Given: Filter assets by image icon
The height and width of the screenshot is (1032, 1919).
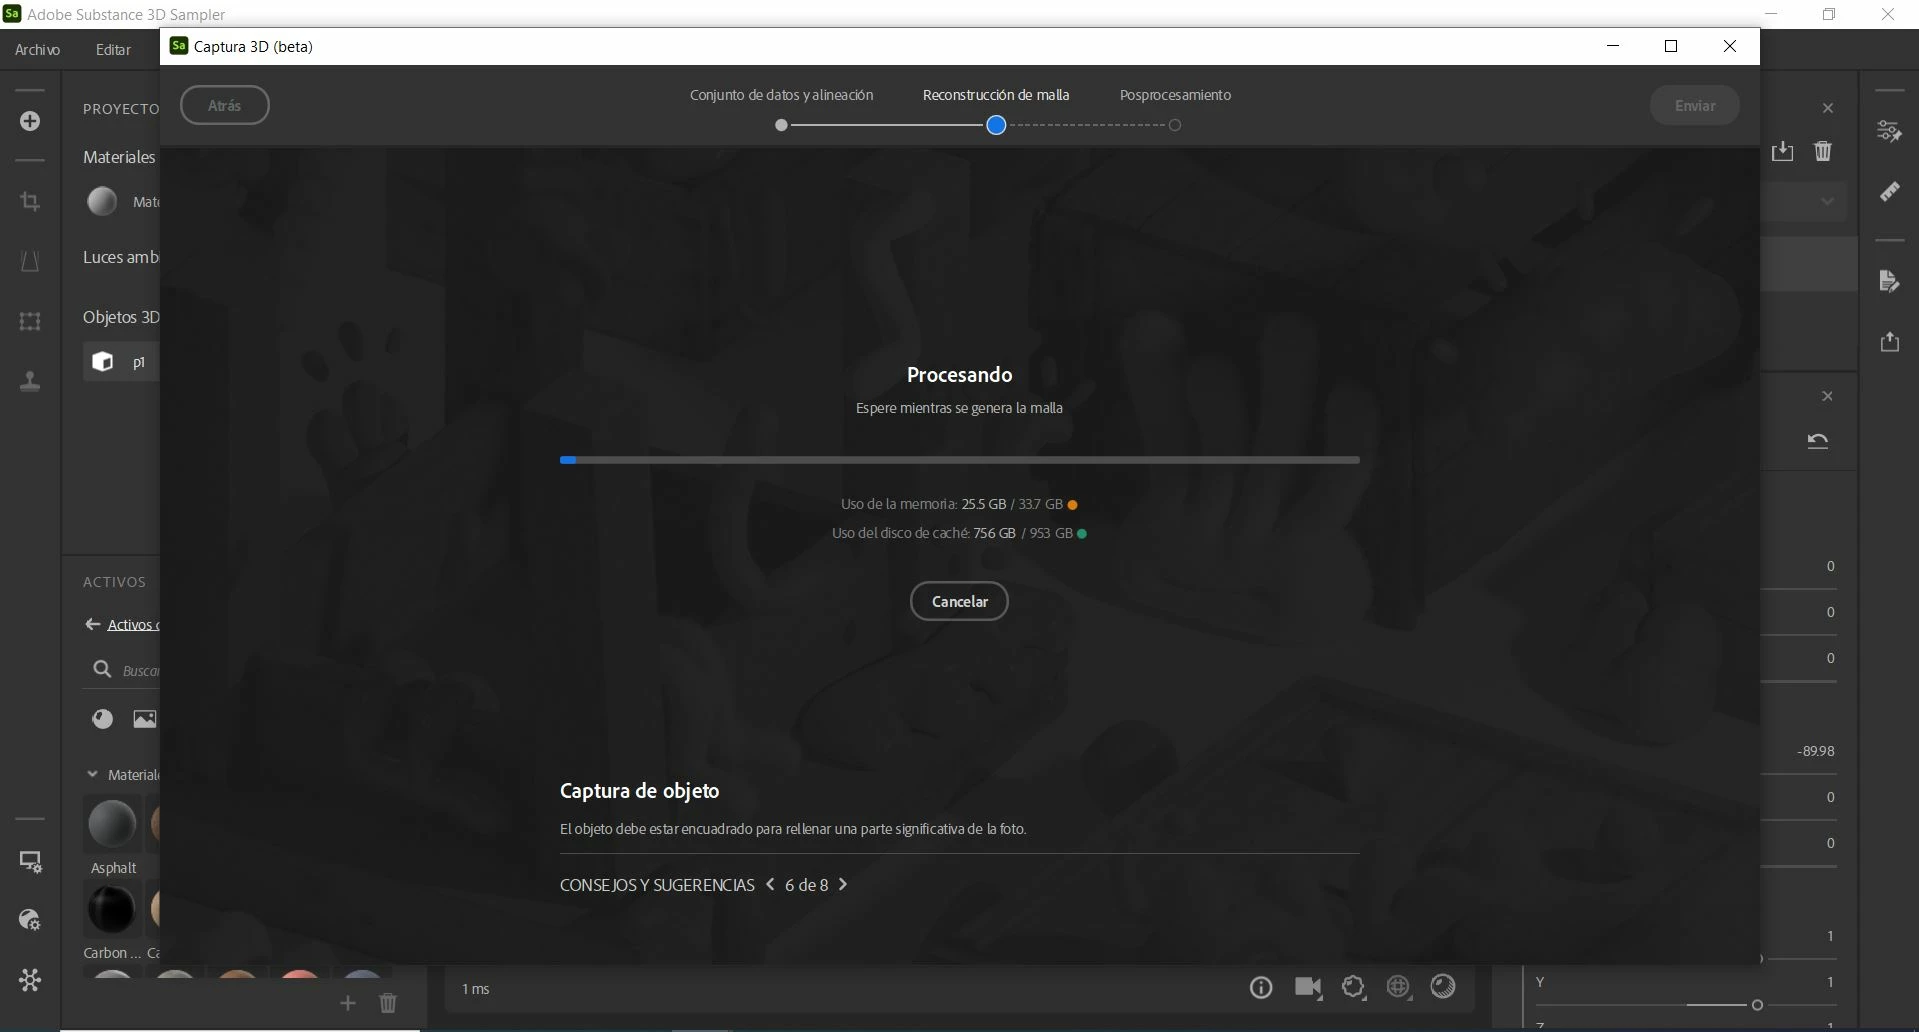Looking at the screenshot, I should (x=145, y=719).
